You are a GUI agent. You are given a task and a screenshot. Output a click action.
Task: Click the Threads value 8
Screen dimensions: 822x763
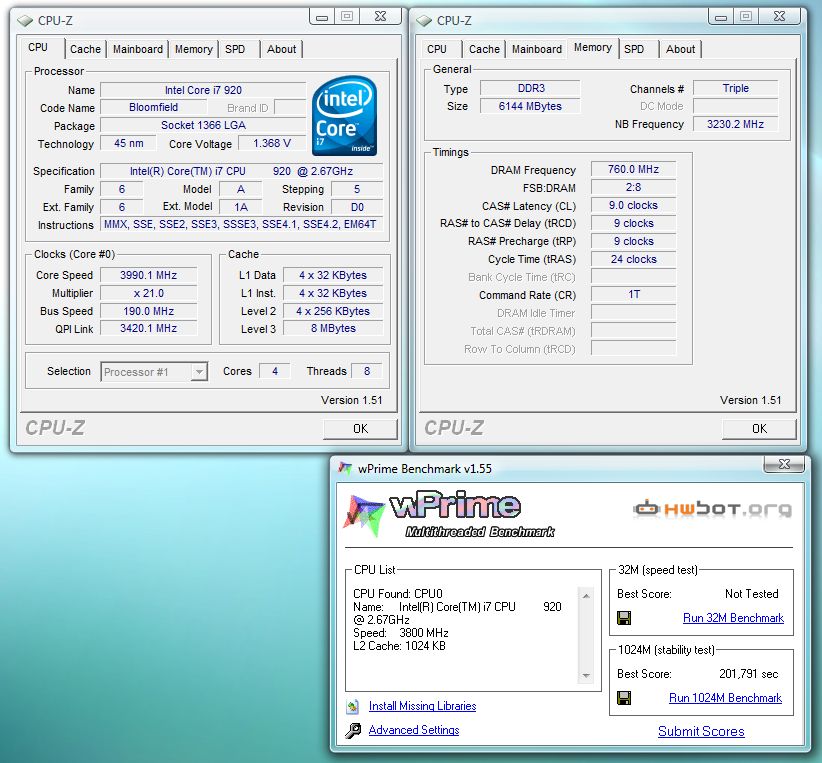tap(366, 371)
